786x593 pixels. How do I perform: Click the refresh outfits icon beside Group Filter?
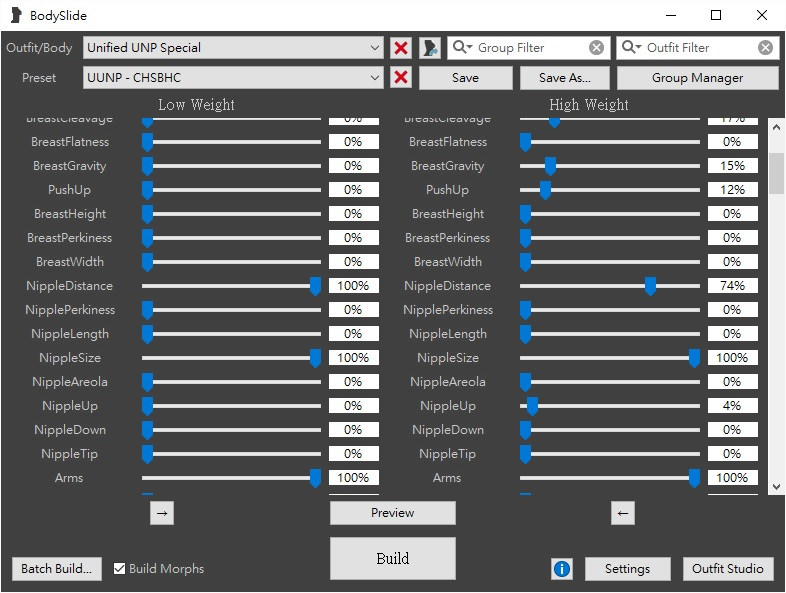(430, 48)
